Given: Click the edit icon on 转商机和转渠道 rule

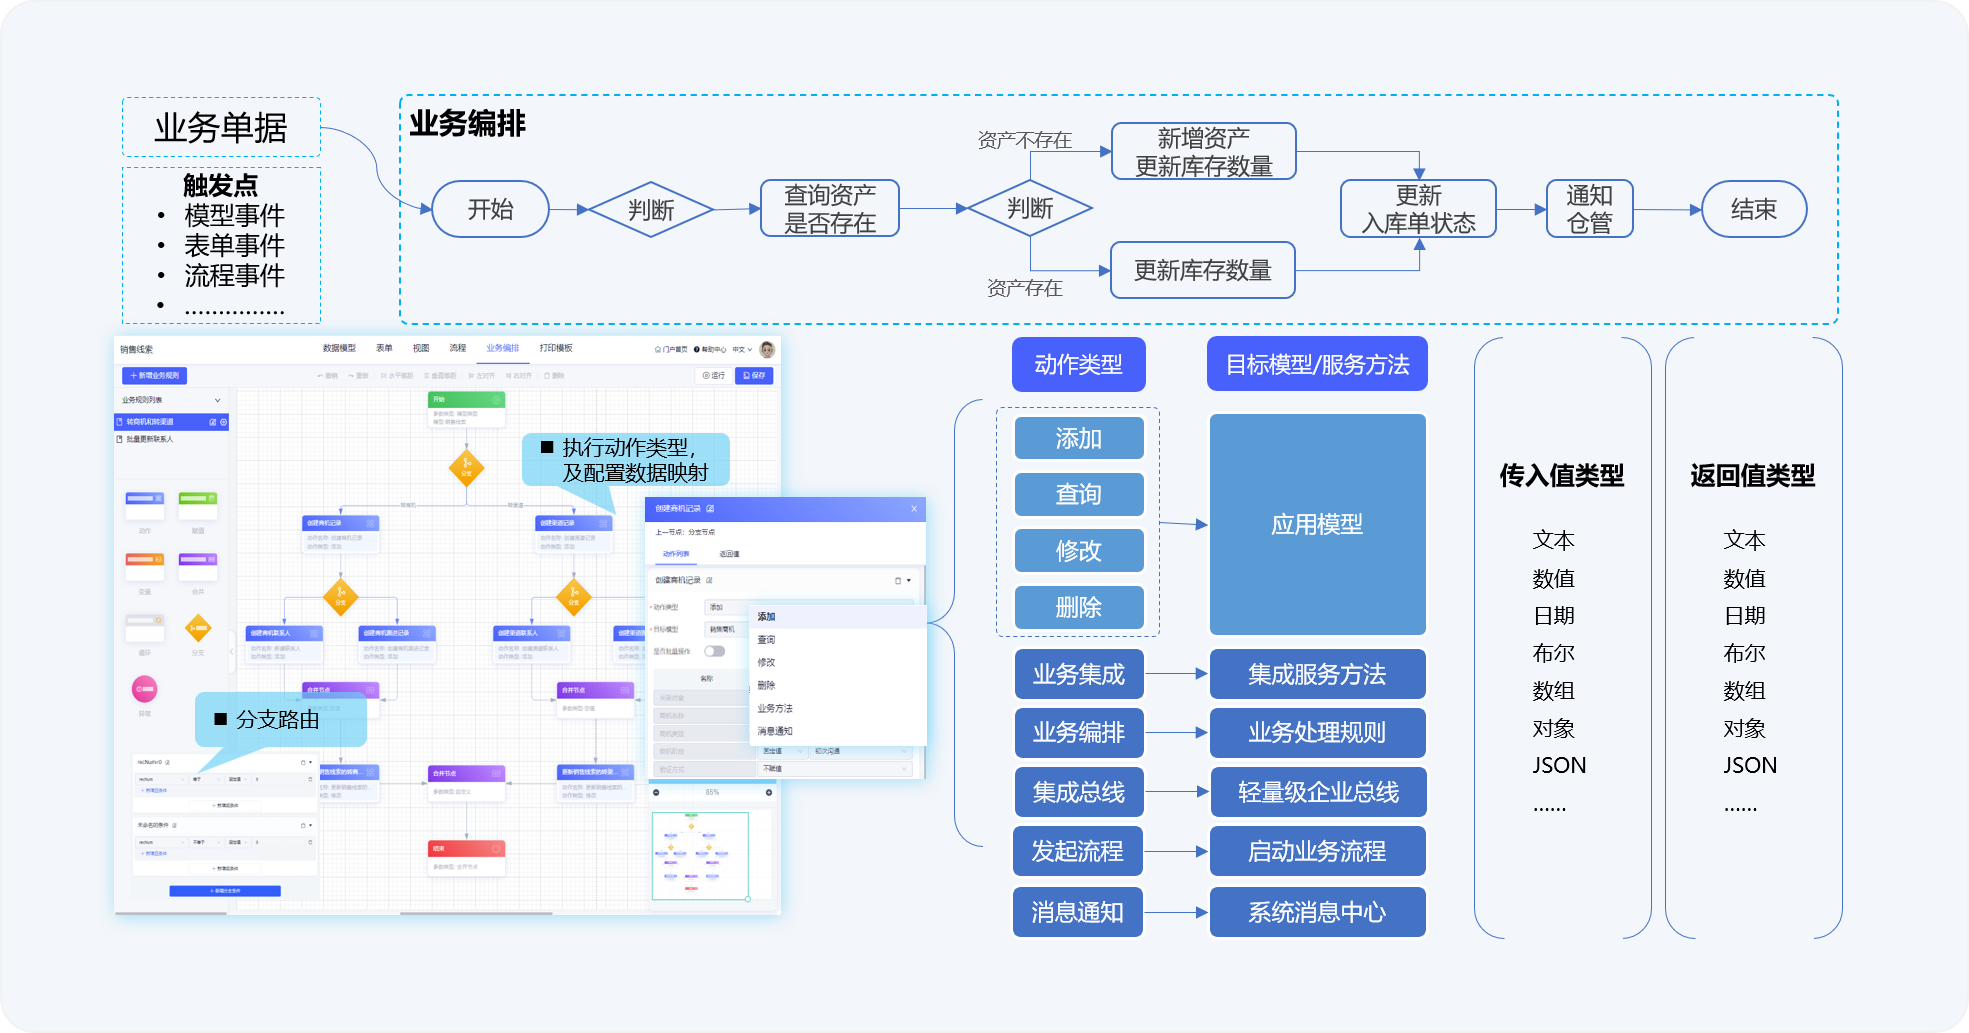Looking at the screenshot, I should tap(212, 422).
